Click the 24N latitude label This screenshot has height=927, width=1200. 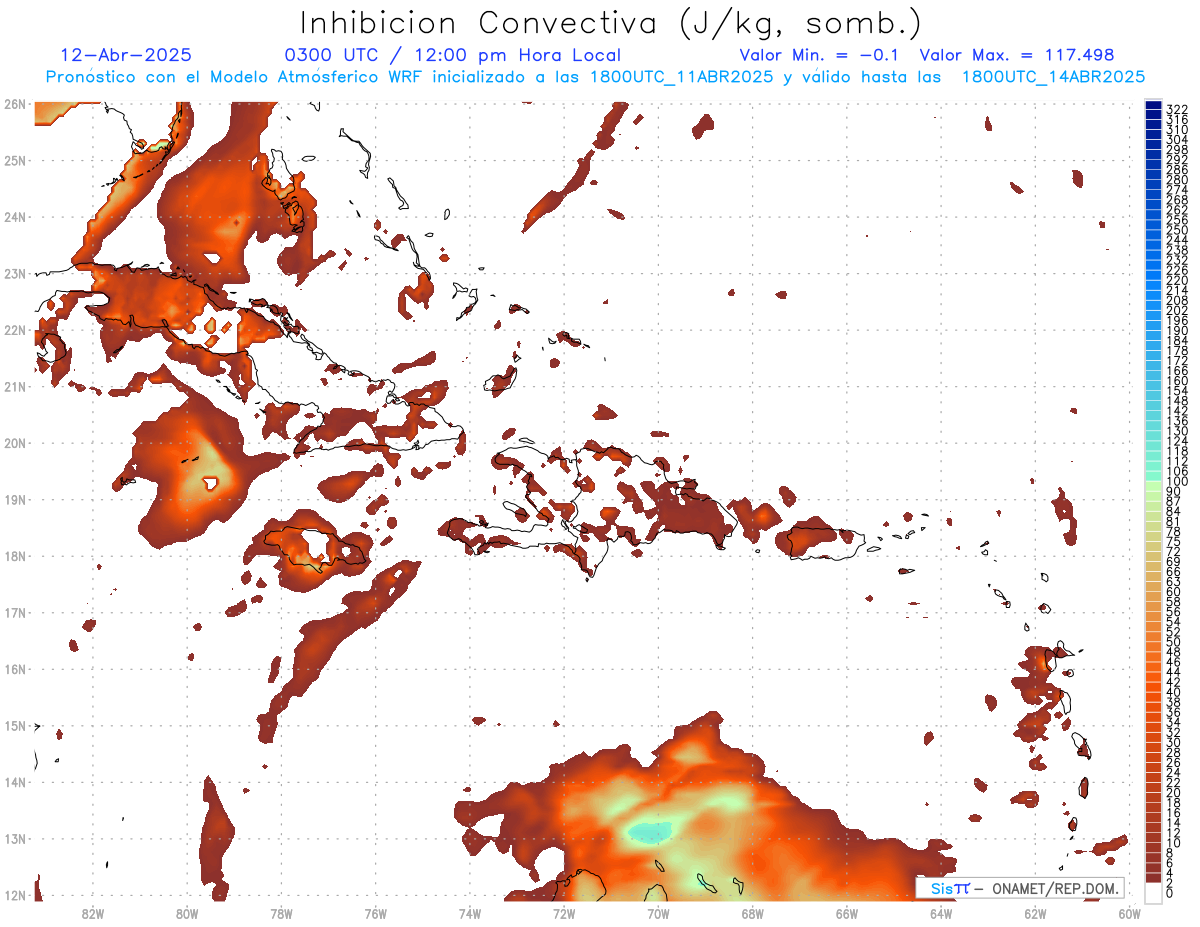[x=14, y=217]
